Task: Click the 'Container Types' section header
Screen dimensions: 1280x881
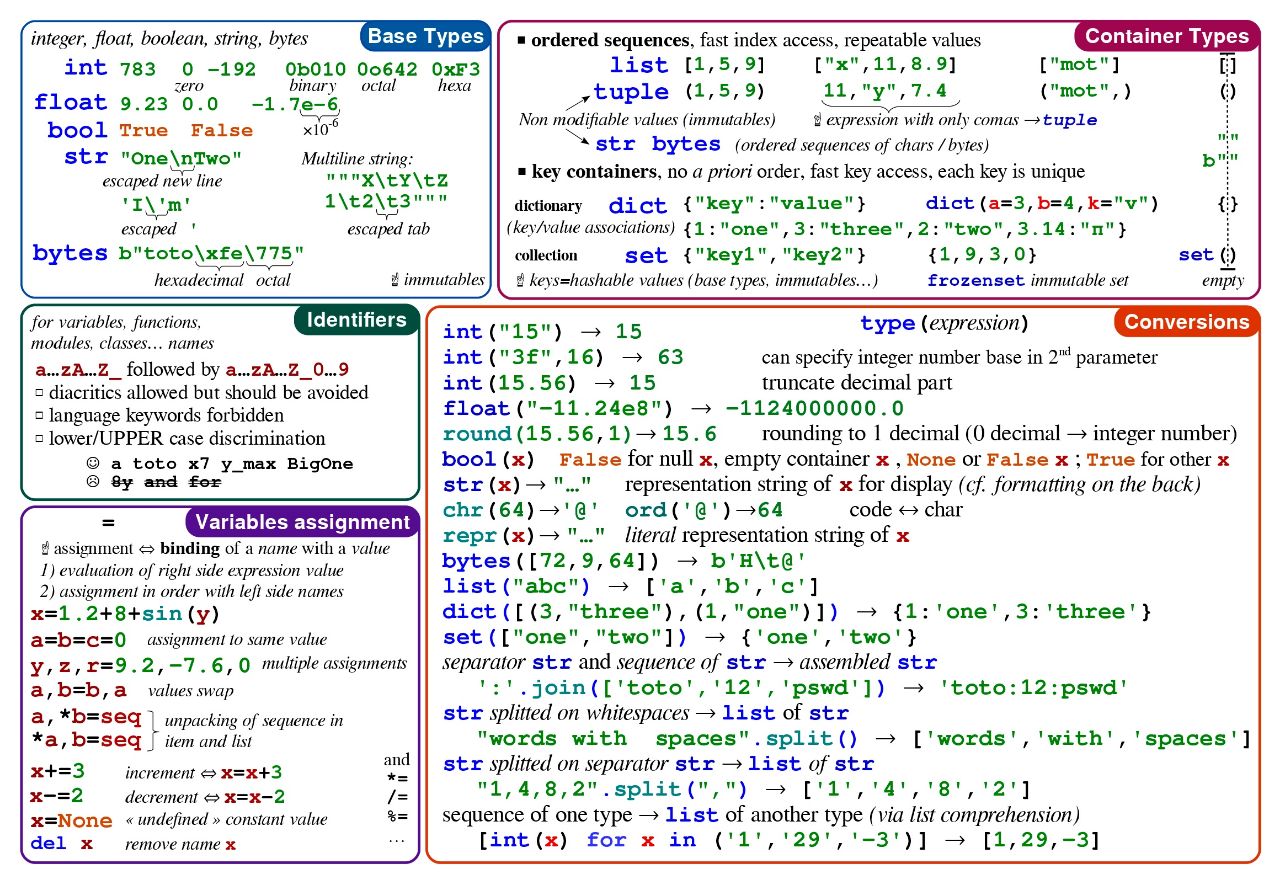Action: [x=1167, y=37]
